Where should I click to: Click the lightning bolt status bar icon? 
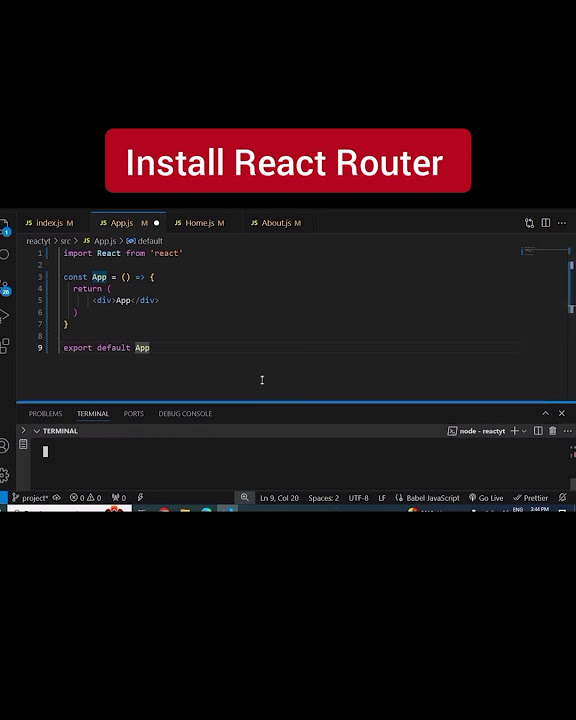pos(140,497)
